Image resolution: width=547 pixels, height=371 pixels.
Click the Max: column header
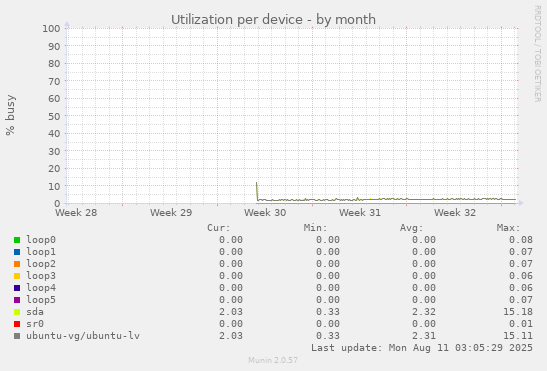[x=508, y=228]
